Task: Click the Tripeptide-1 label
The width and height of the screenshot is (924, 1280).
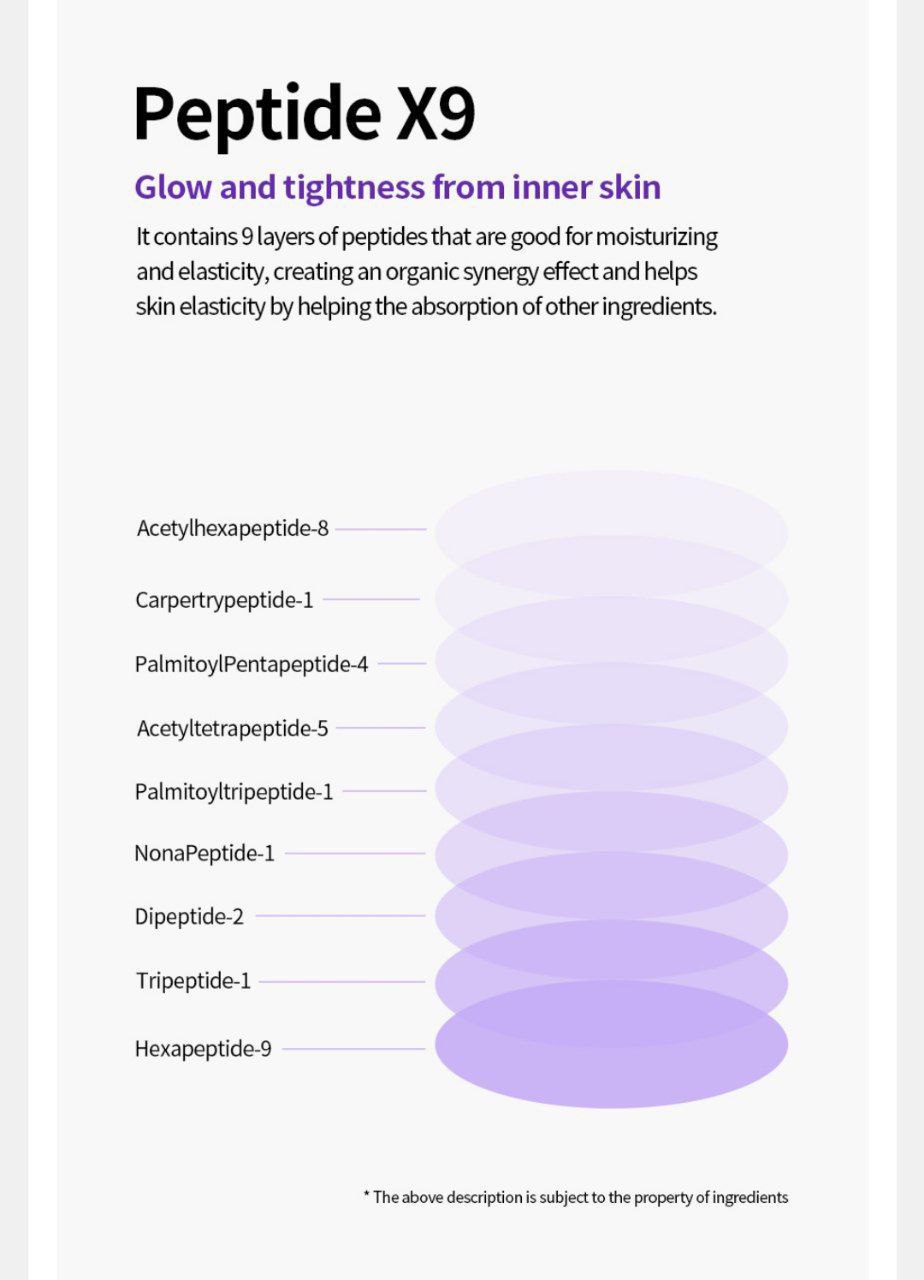Action: 193,981
